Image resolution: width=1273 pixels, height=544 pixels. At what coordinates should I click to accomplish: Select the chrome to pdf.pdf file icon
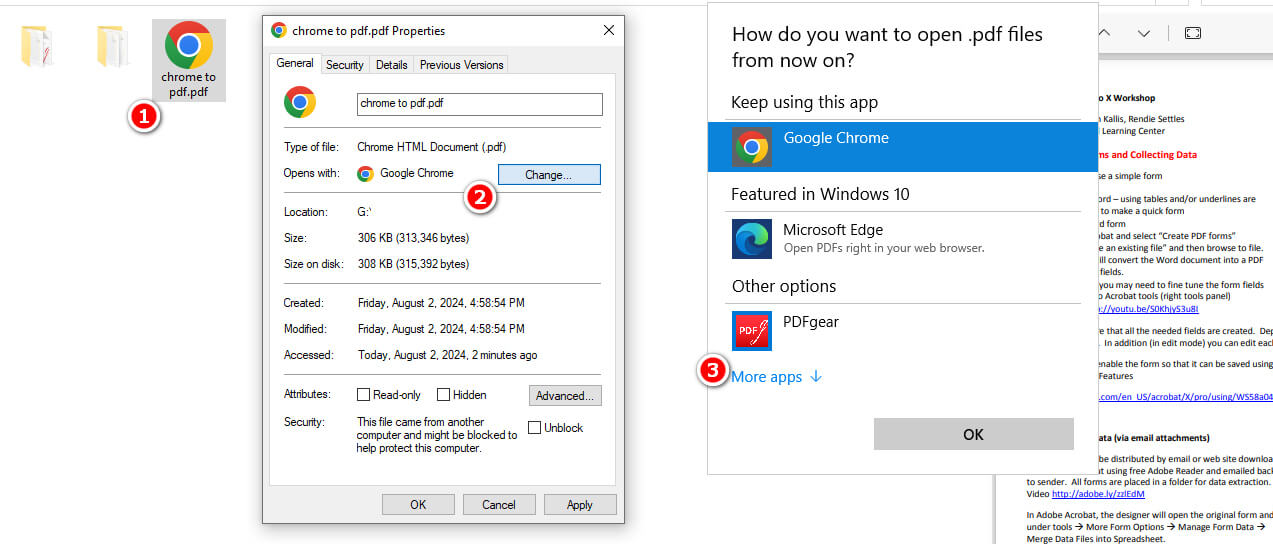pos(189,46)
